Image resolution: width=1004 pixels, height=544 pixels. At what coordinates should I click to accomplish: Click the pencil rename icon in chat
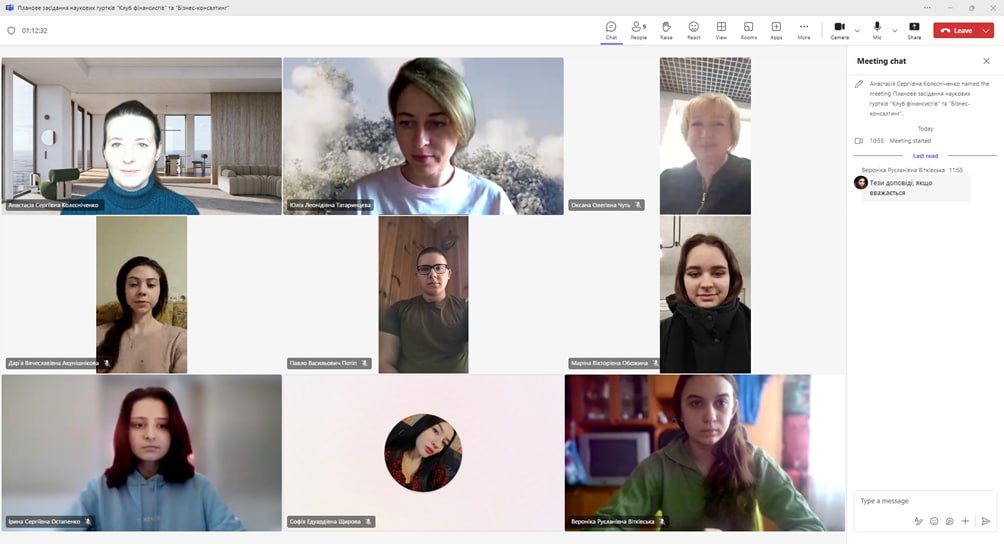click(x=859, y=84)
